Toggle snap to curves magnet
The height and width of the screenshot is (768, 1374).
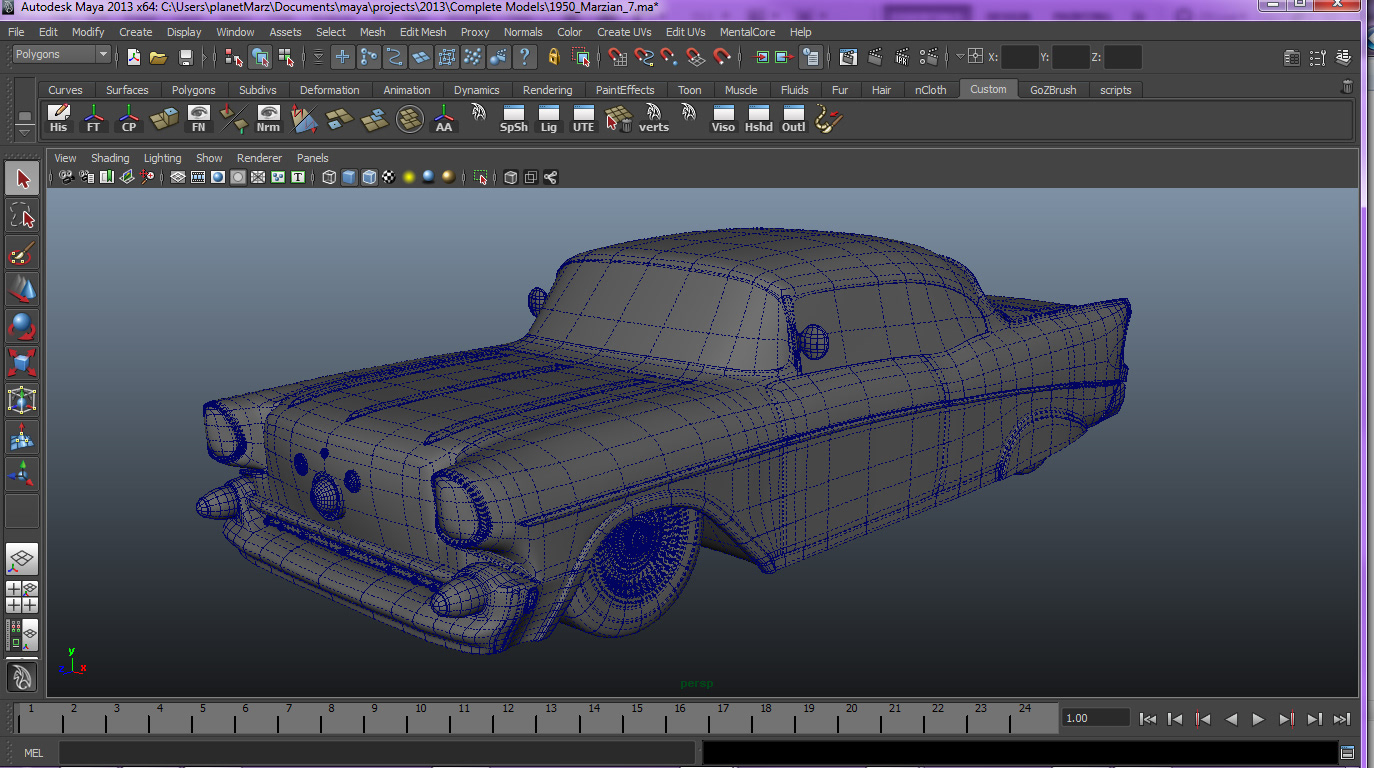[x=644, y=57]
